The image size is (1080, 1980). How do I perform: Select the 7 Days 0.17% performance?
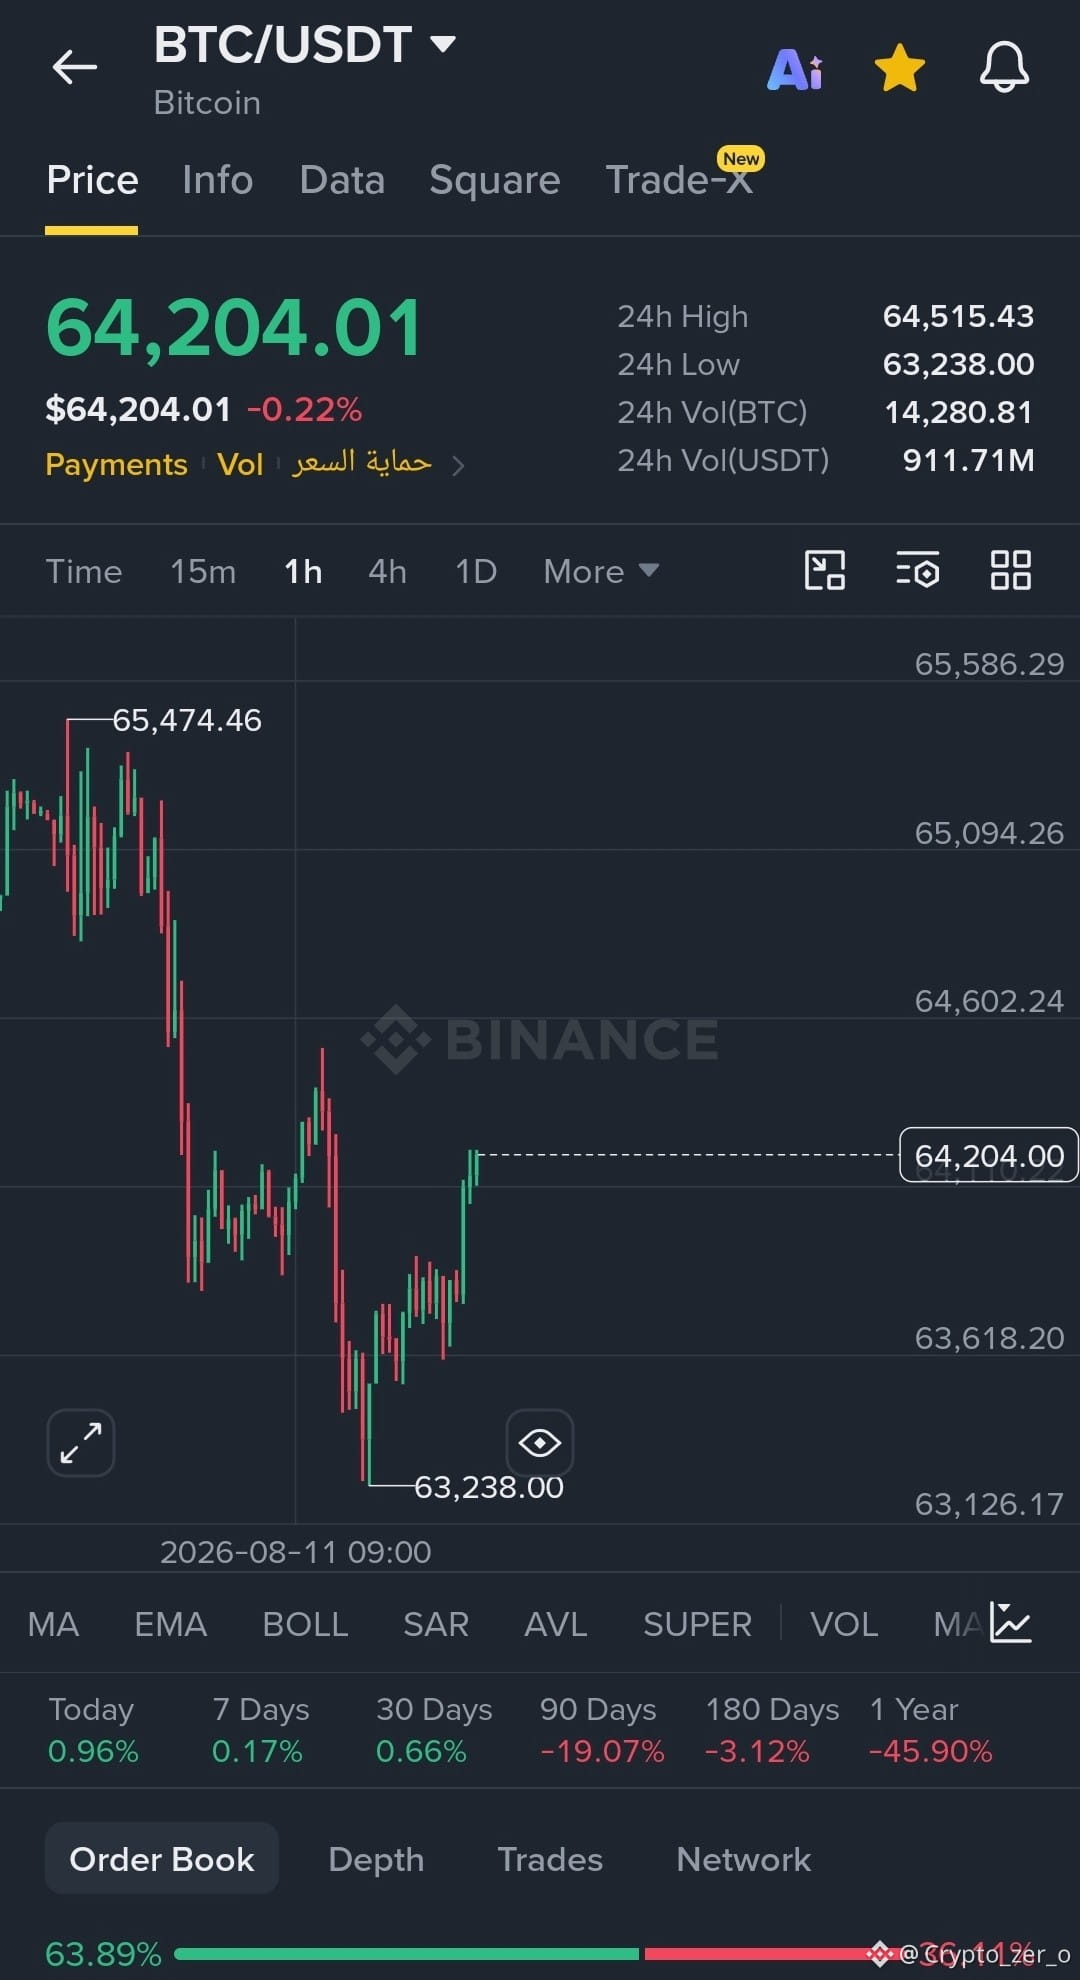(x=260, y=1730)
